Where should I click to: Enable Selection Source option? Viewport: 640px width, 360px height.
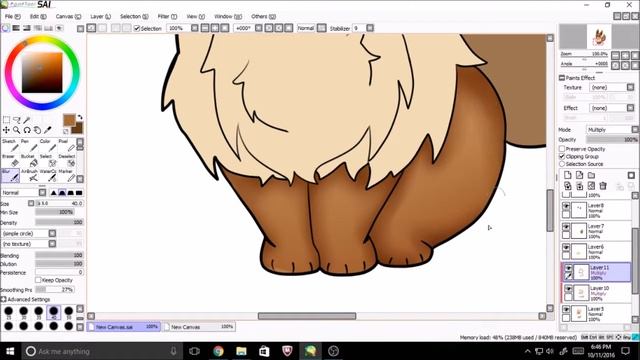(562, 164)
